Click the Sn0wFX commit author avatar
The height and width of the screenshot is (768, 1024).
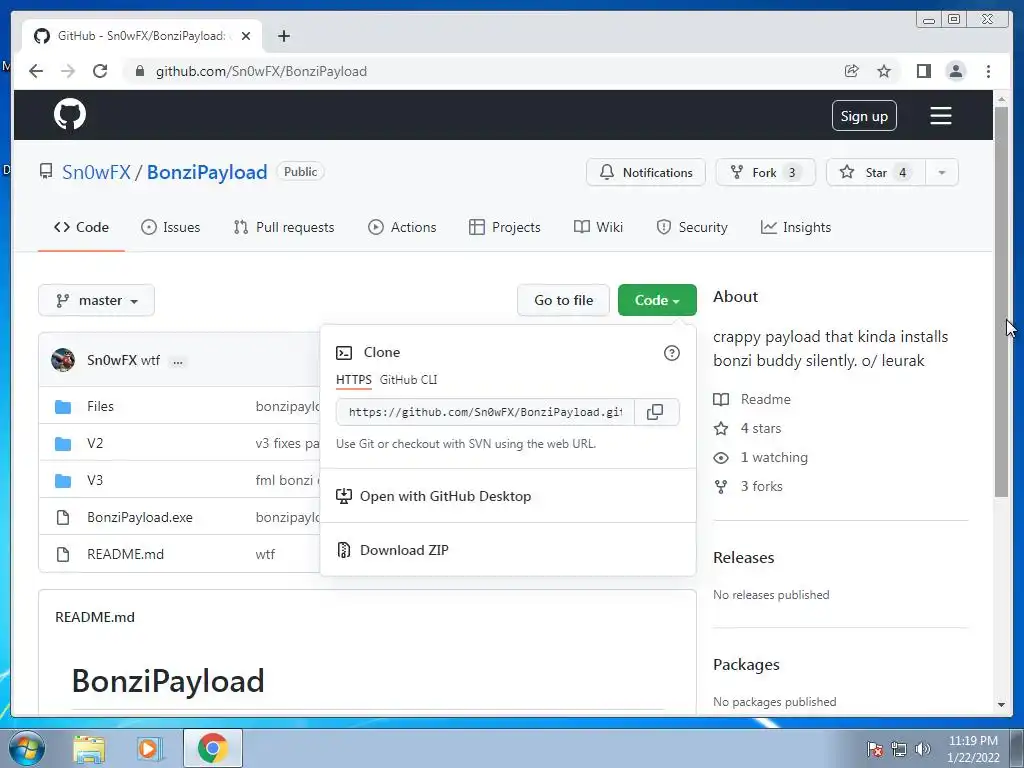(63, 360)
